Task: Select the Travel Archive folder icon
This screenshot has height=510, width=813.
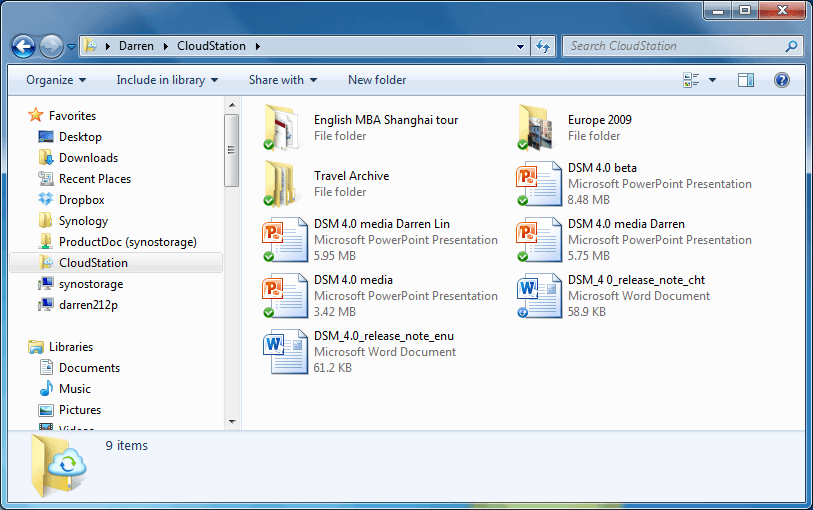Action: [x=283, y=183]
